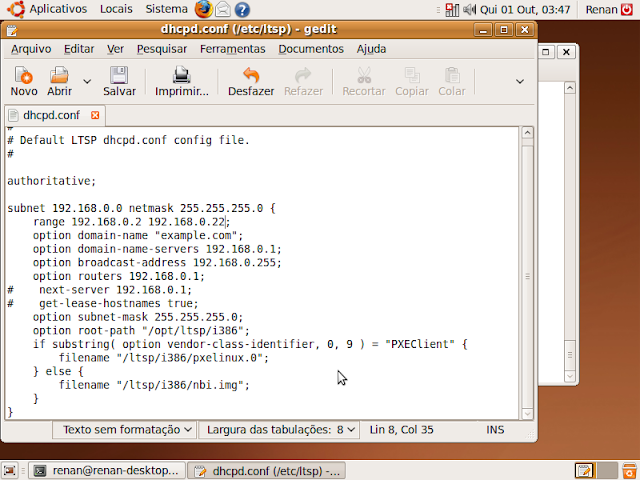Click the broadcast-address 192.168.0.255 line
The height and width of the screenshot is (480, 640).
coord(157,262)
